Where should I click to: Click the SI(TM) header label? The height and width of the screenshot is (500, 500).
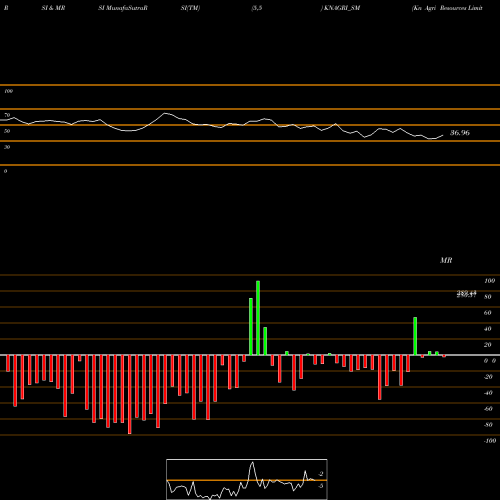coord(190,8)
